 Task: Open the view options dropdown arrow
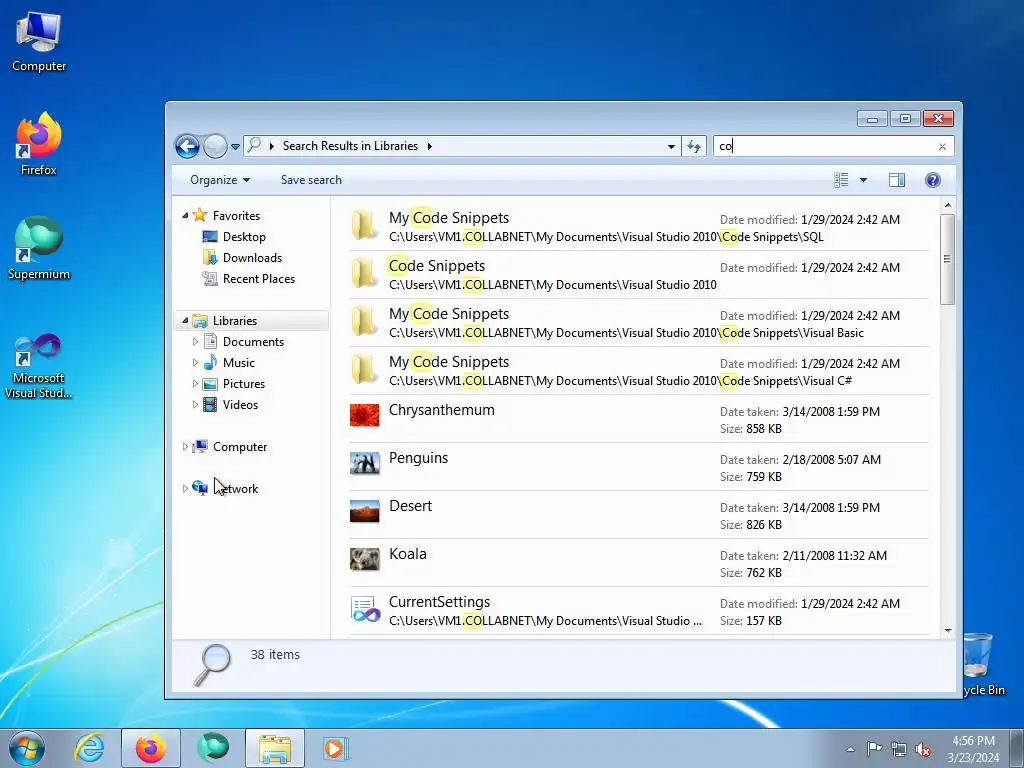(863, 180)
